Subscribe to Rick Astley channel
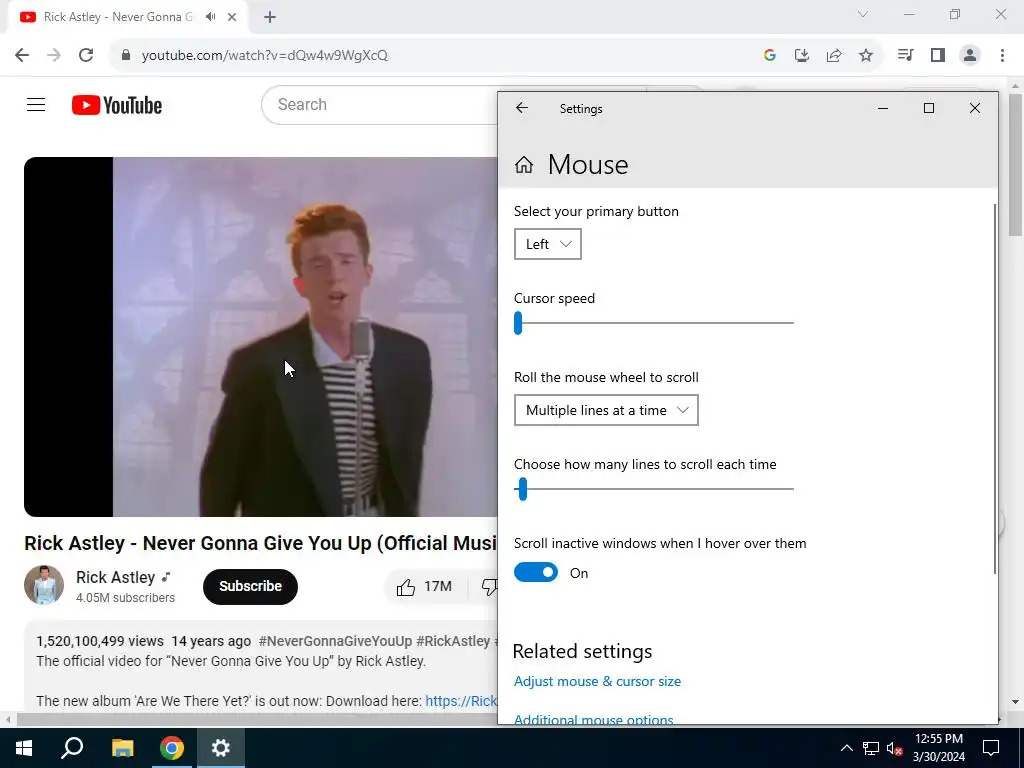1024x768 pixels. [250, 586]
